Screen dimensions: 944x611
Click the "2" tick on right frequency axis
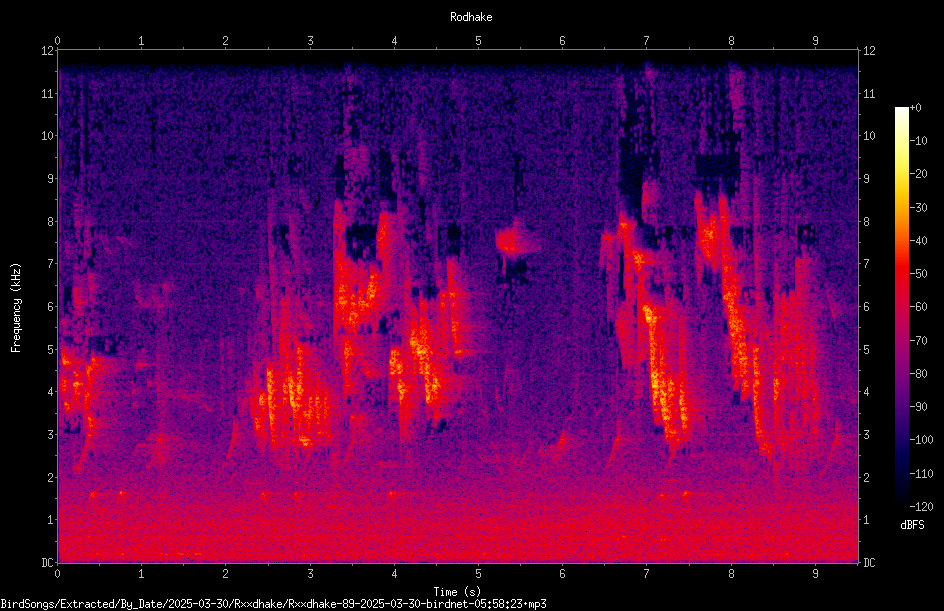(x=866, y=477)
